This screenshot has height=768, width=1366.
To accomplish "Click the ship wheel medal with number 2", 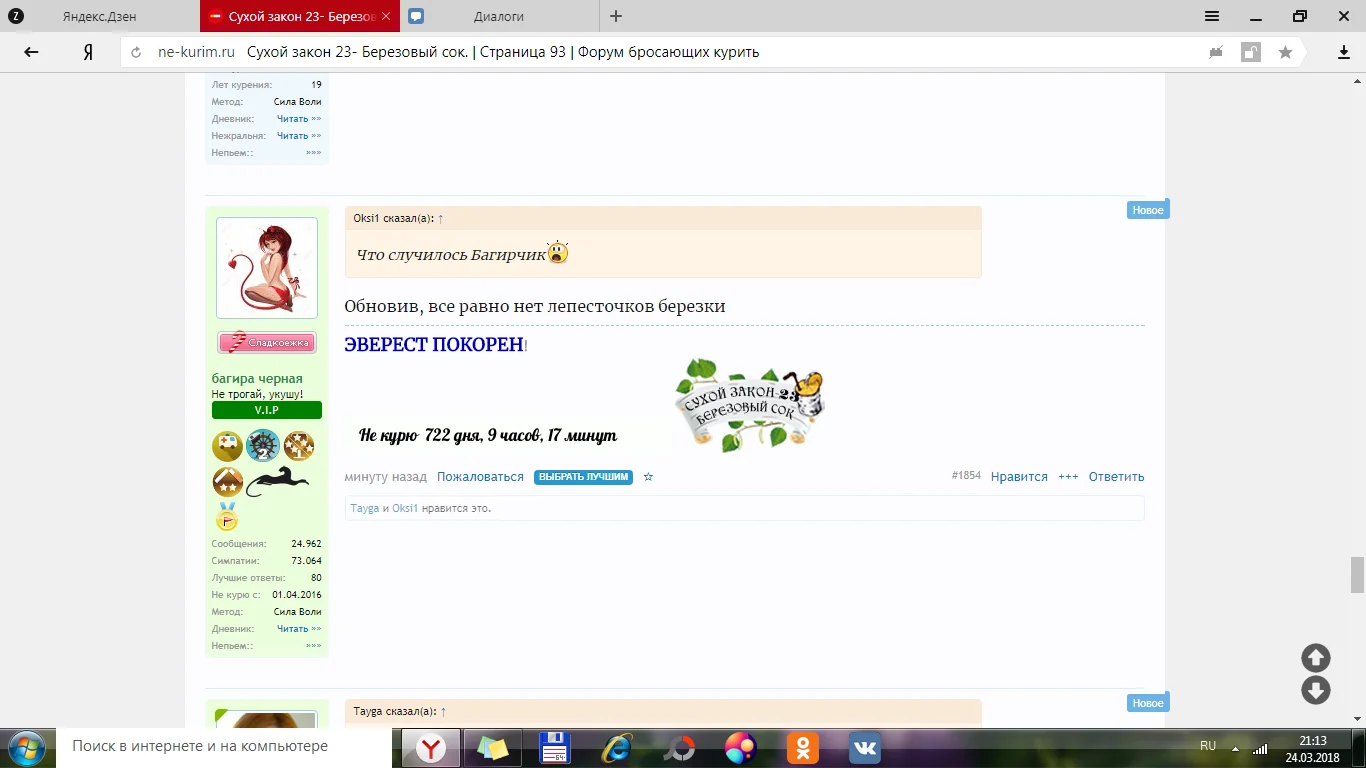I will [263, 446].
